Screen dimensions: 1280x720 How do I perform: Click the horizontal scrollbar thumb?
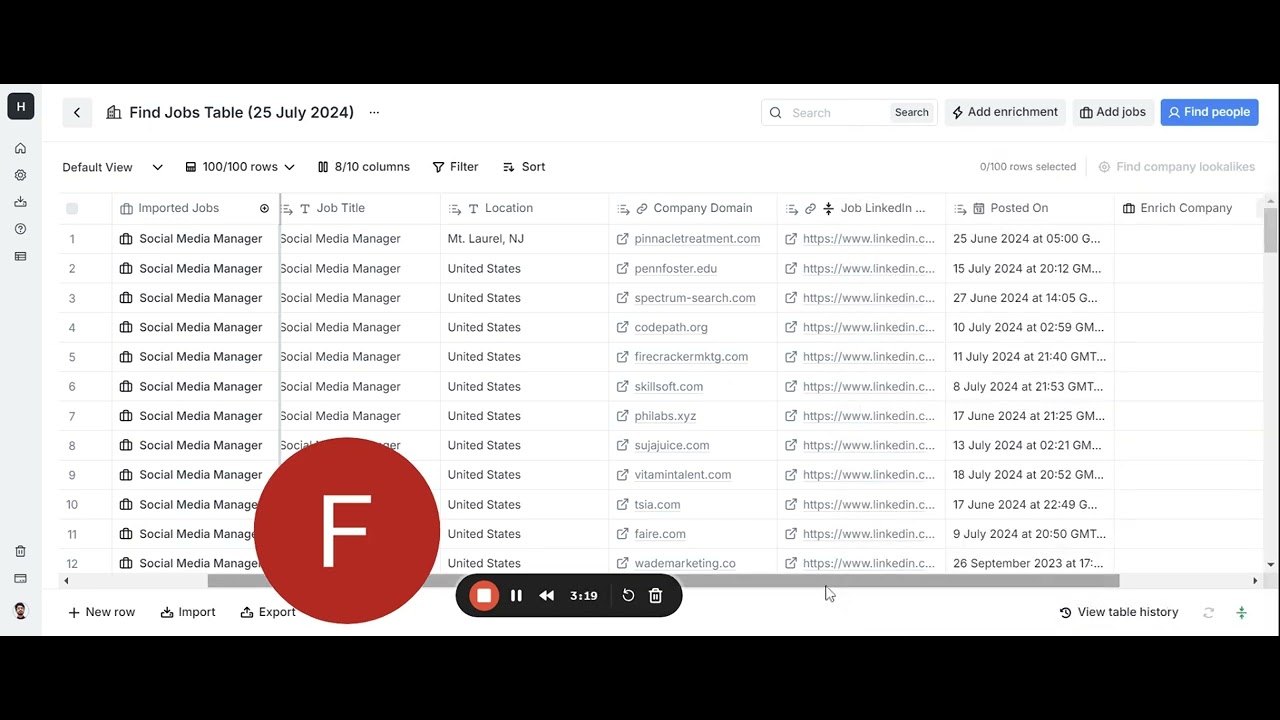[663, 581]
